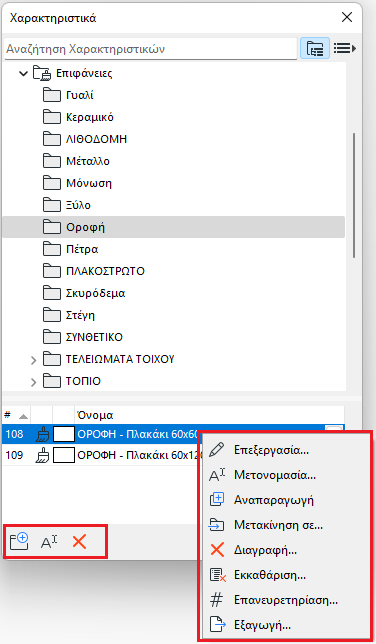Click the Πέτρα folder icon
The width and height of the screenshot is (376, 644).
(x=52, y=249)
